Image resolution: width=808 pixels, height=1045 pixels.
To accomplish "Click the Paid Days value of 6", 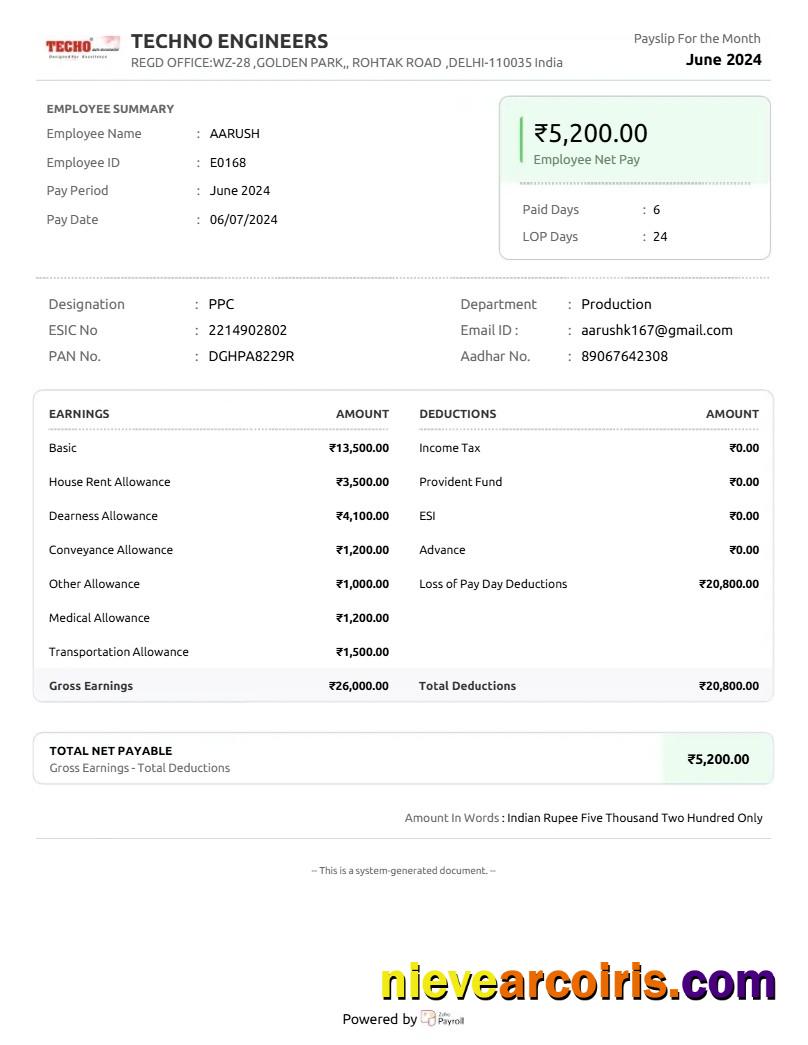I will tap(656, 210).
